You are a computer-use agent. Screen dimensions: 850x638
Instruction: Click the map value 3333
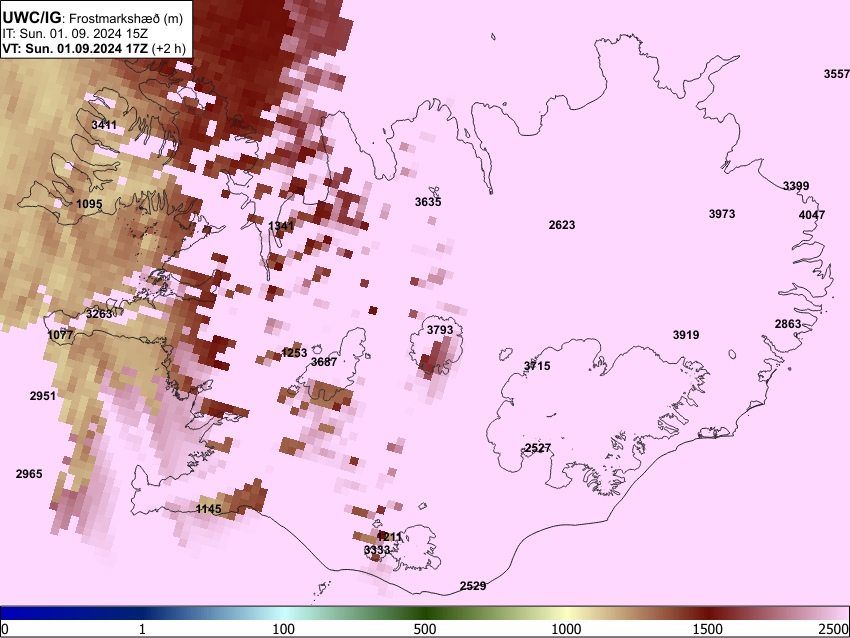click(377, 550)
